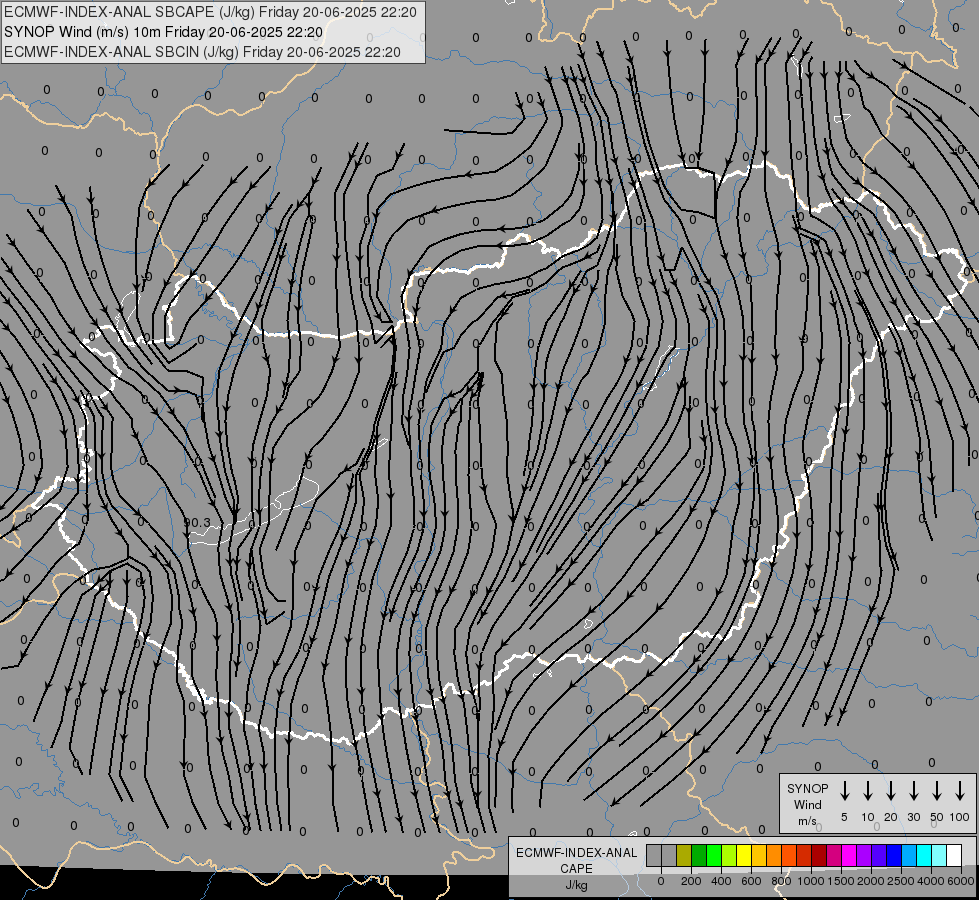Click the 20 m/s wind arrow in legend
Viewport: 979px width, 900px height.
click(891, 791)
